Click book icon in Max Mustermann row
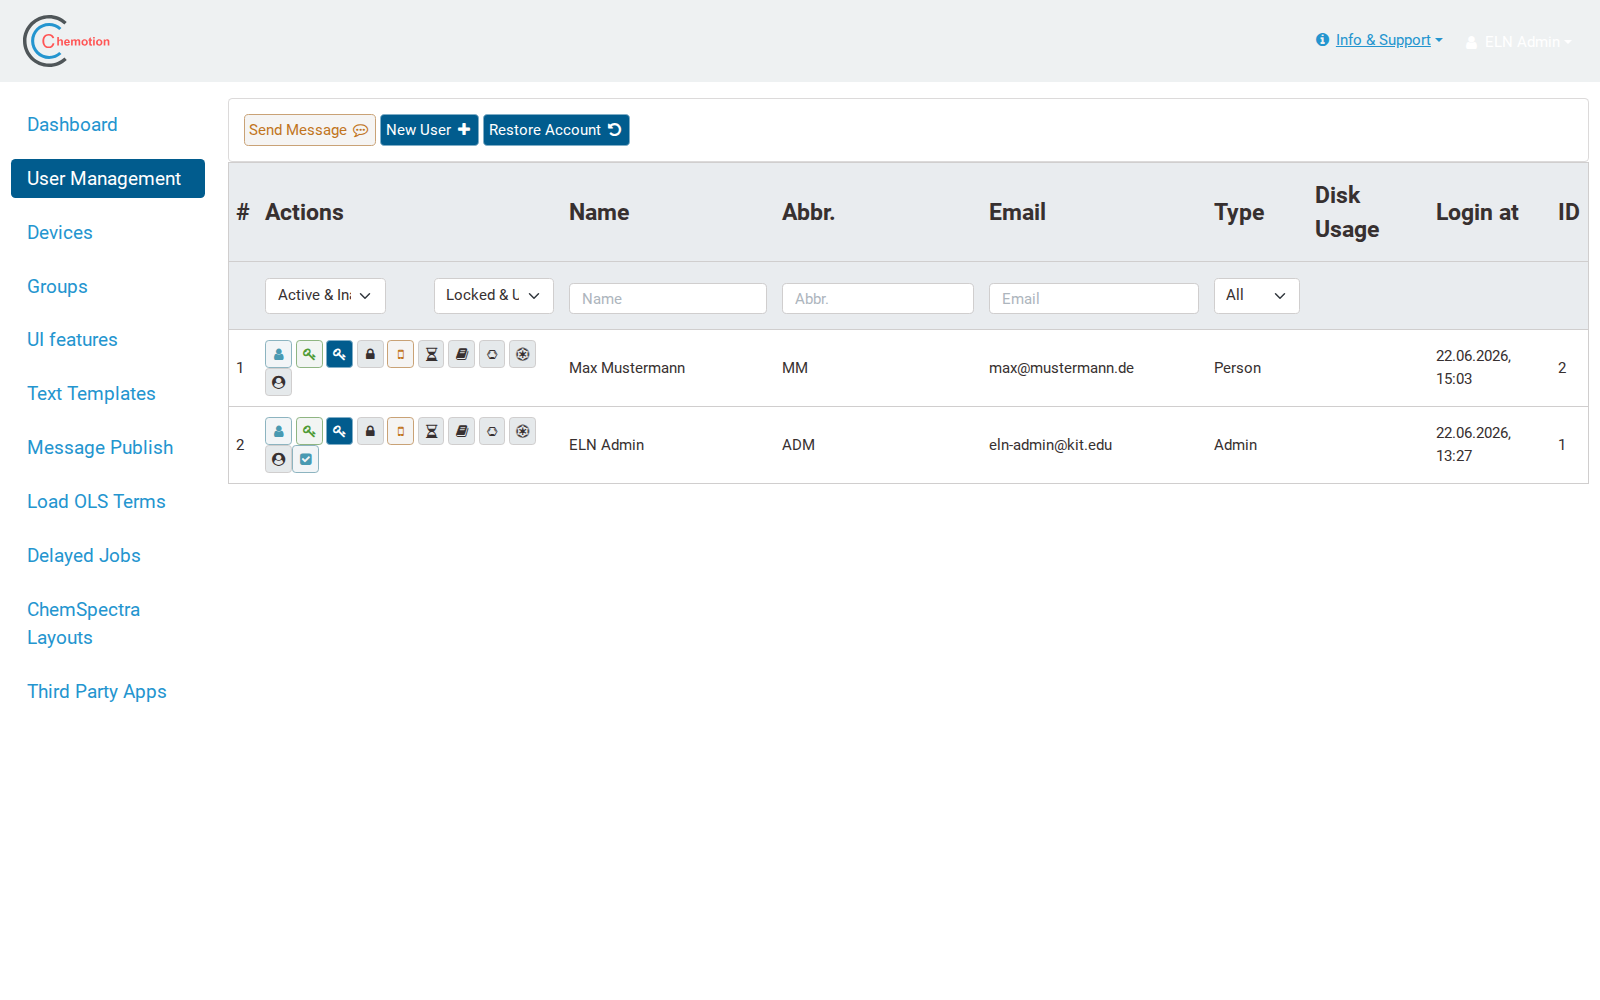 coord(462,354)
